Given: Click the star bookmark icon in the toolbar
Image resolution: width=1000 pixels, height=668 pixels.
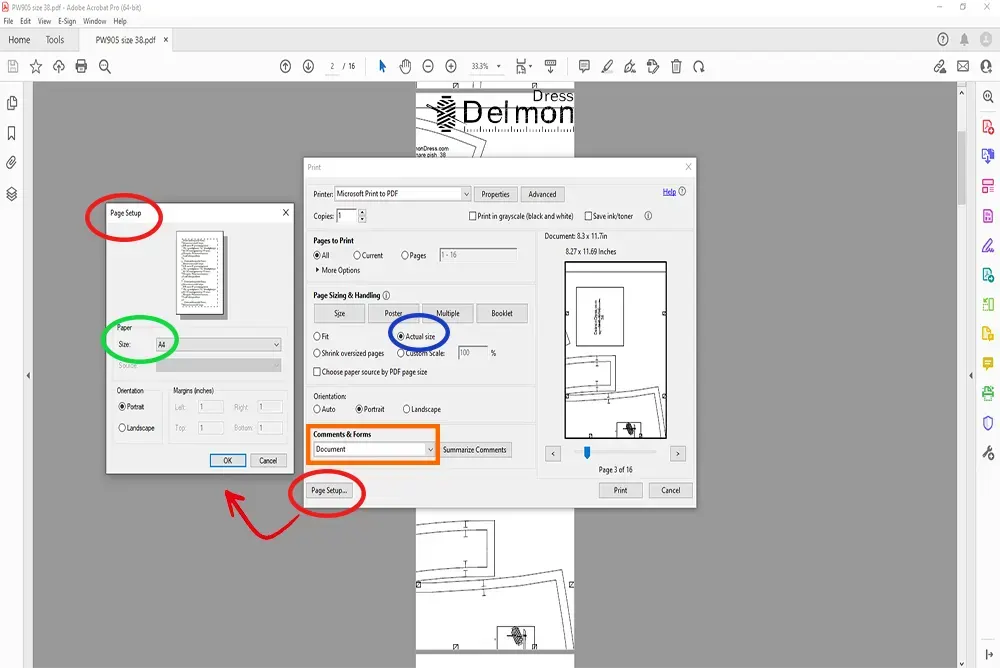Looking at the screenshot, I should [36, 67].
